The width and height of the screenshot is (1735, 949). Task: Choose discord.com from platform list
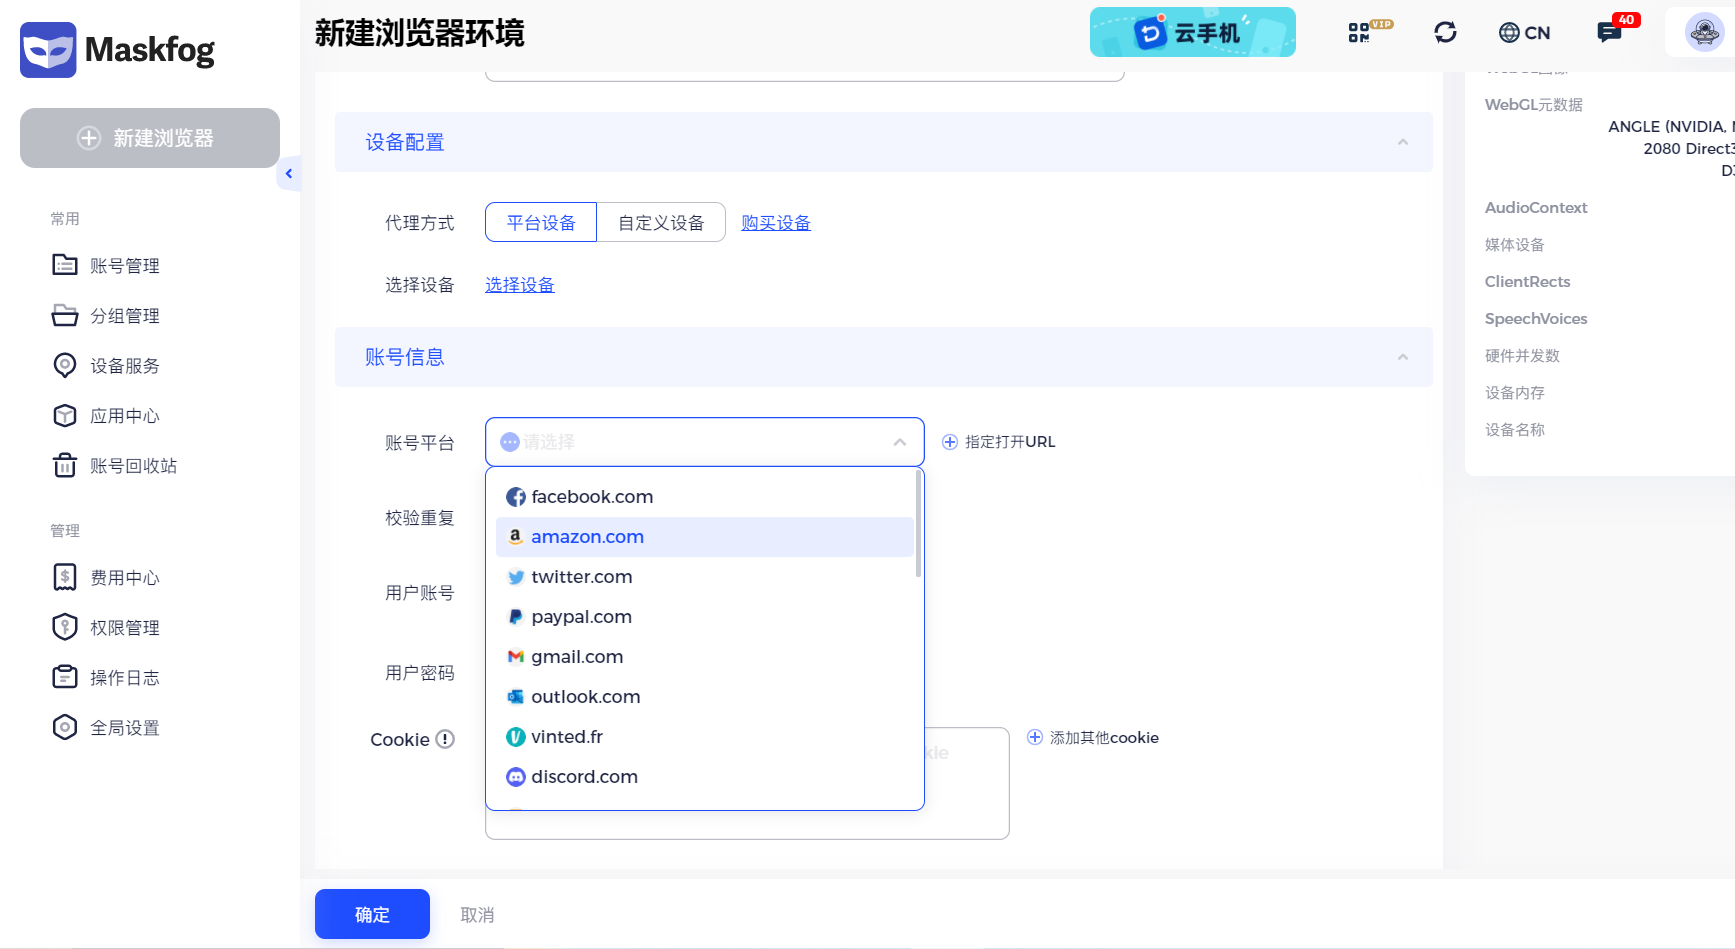click(x=704, y=777)
